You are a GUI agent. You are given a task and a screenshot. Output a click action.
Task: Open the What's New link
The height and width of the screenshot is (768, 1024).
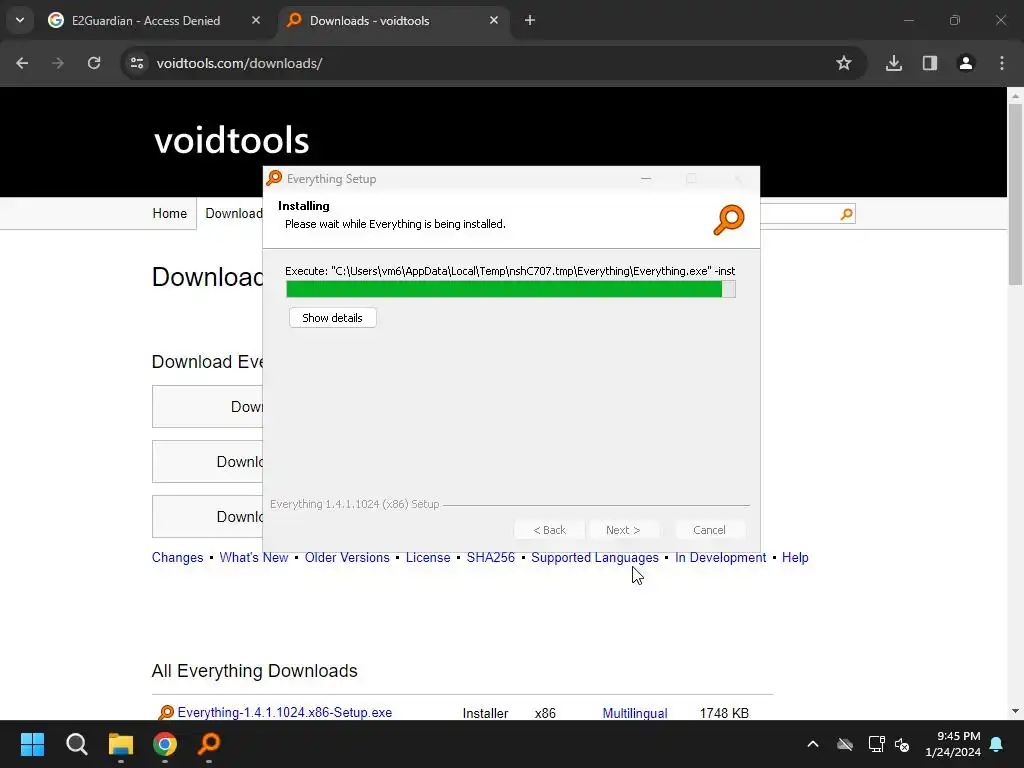pyautogui.click(x=254, y=558)
